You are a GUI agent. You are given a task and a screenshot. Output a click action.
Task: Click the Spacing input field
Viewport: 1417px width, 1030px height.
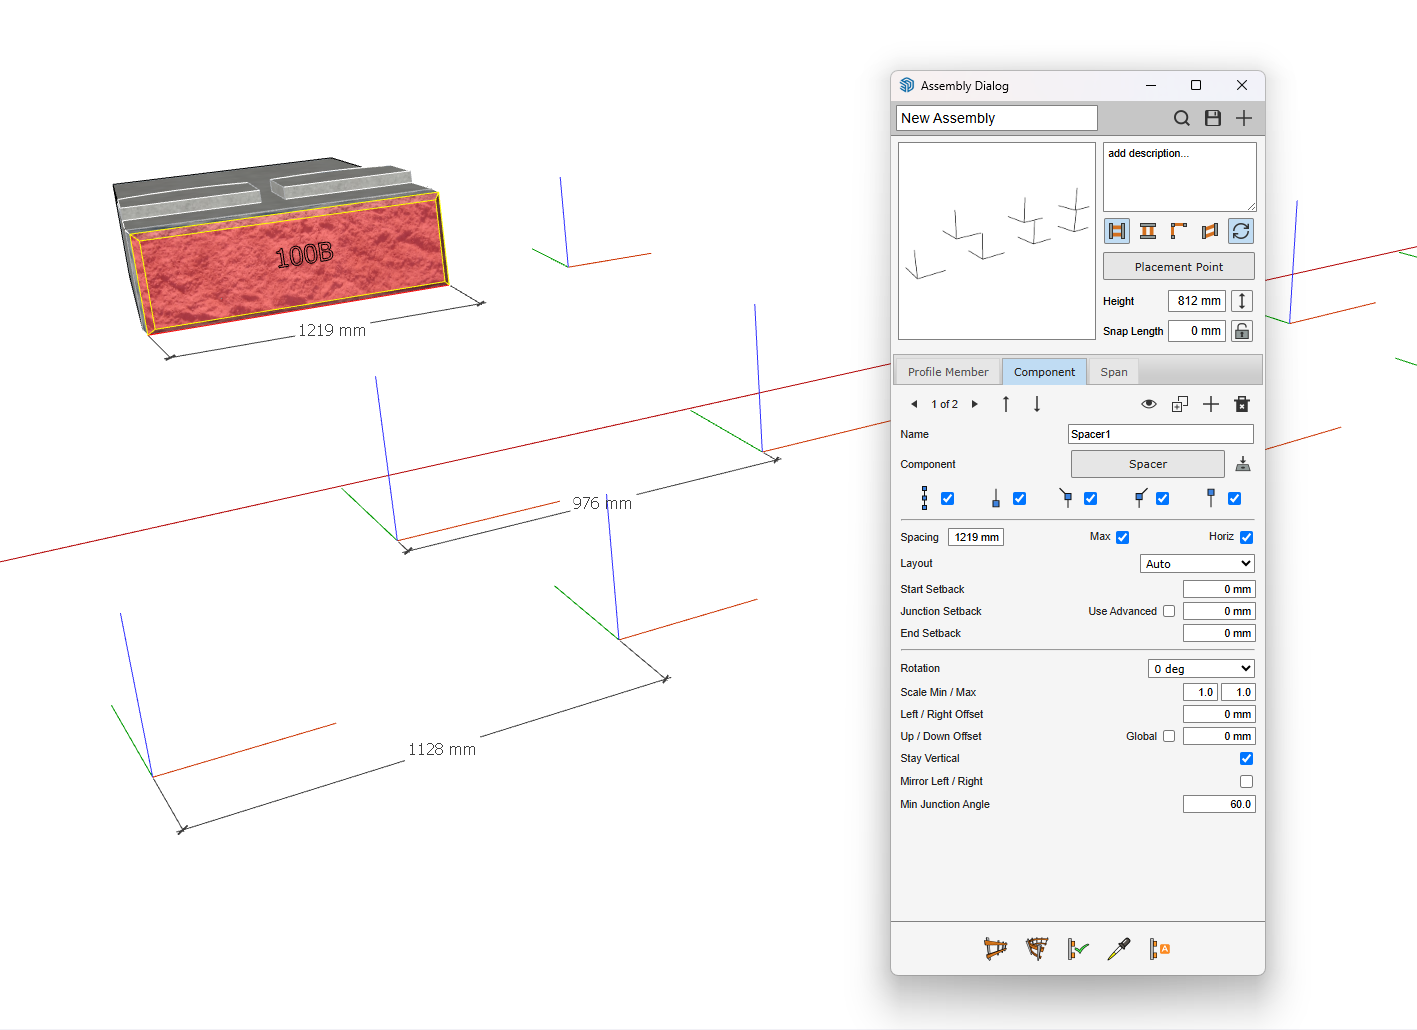[975, 537]
